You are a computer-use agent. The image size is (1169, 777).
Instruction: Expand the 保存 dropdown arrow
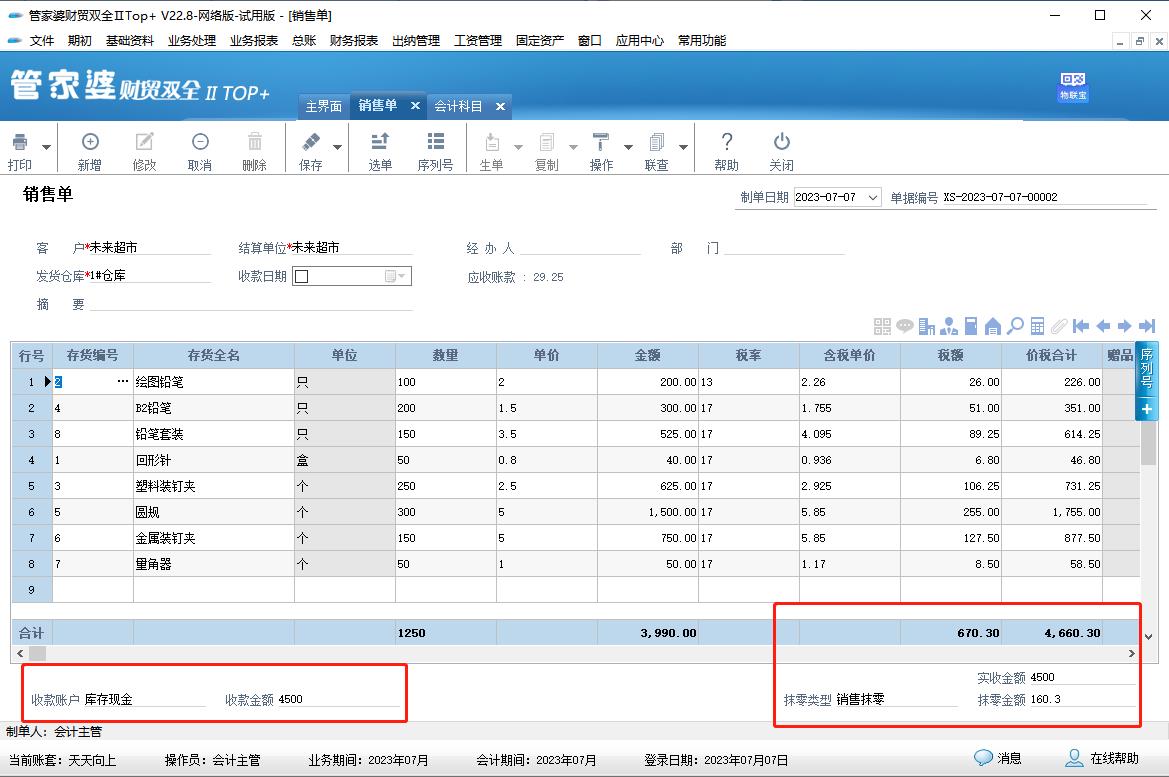click(338, 147)
